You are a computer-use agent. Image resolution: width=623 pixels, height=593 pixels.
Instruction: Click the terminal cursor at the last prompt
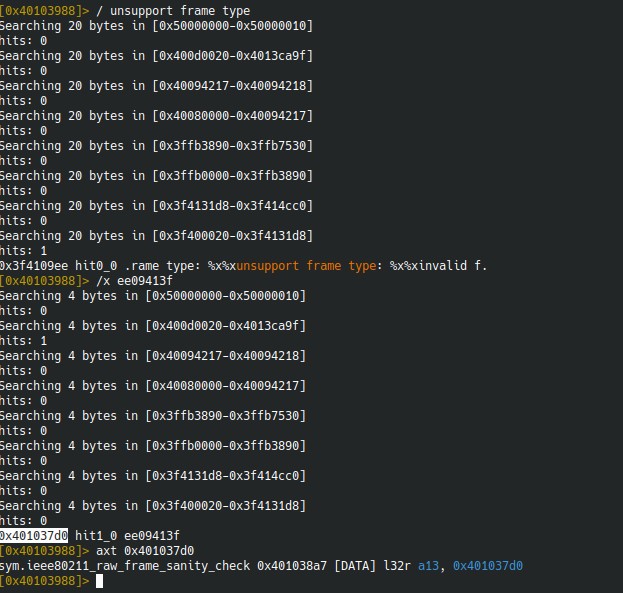tap(100, 581)
